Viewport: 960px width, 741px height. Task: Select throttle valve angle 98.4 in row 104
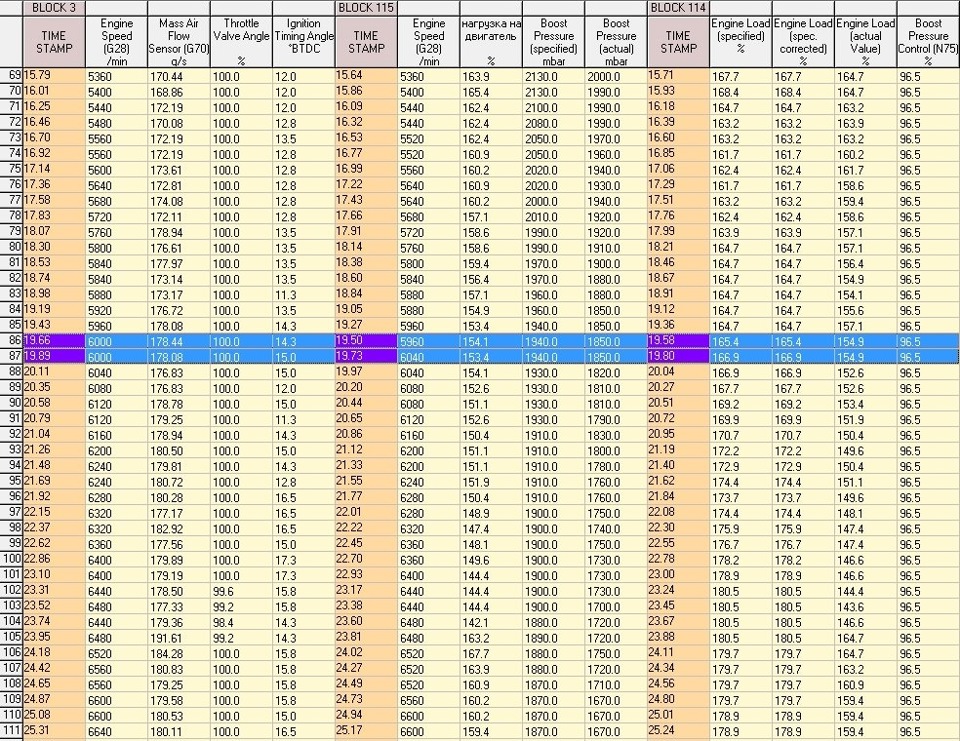(241, 622)
